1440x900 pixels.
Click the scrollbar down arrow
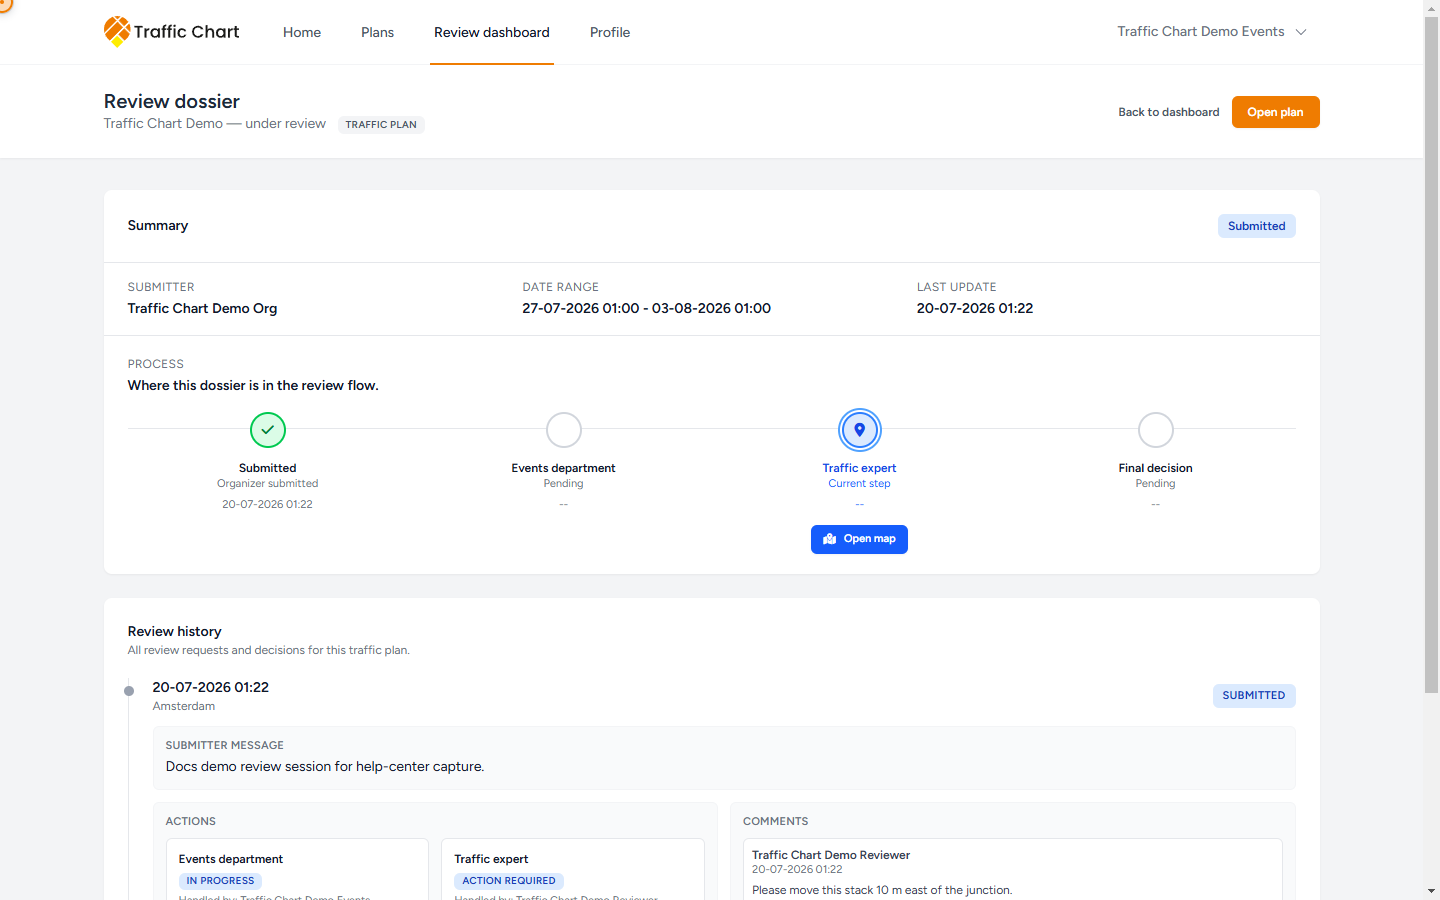(1431, 890)
